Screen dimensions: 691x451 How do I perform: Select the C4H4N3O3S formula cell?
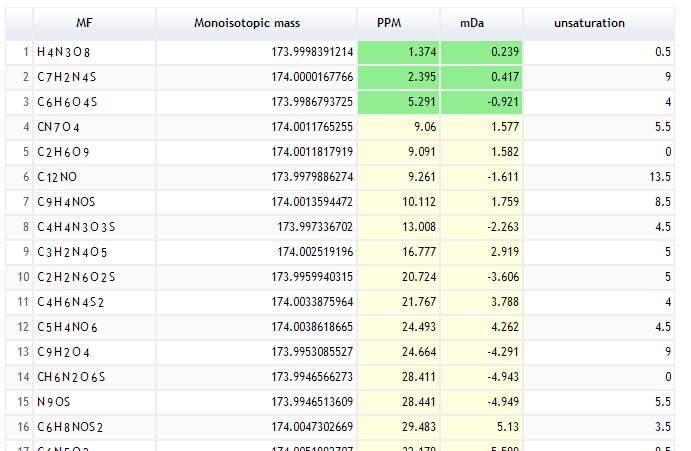pos(94,227)
